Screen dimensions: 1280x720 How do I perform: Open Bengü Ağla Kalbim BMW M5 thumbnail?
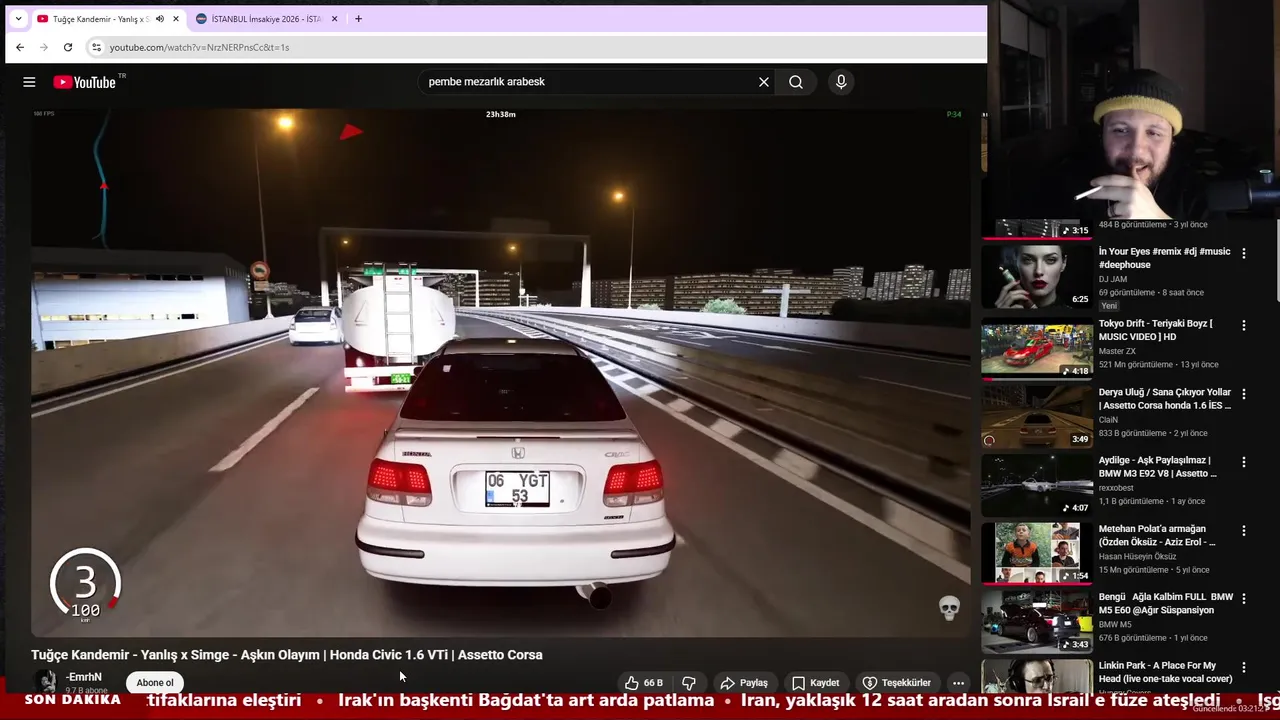click(1037, 622)
